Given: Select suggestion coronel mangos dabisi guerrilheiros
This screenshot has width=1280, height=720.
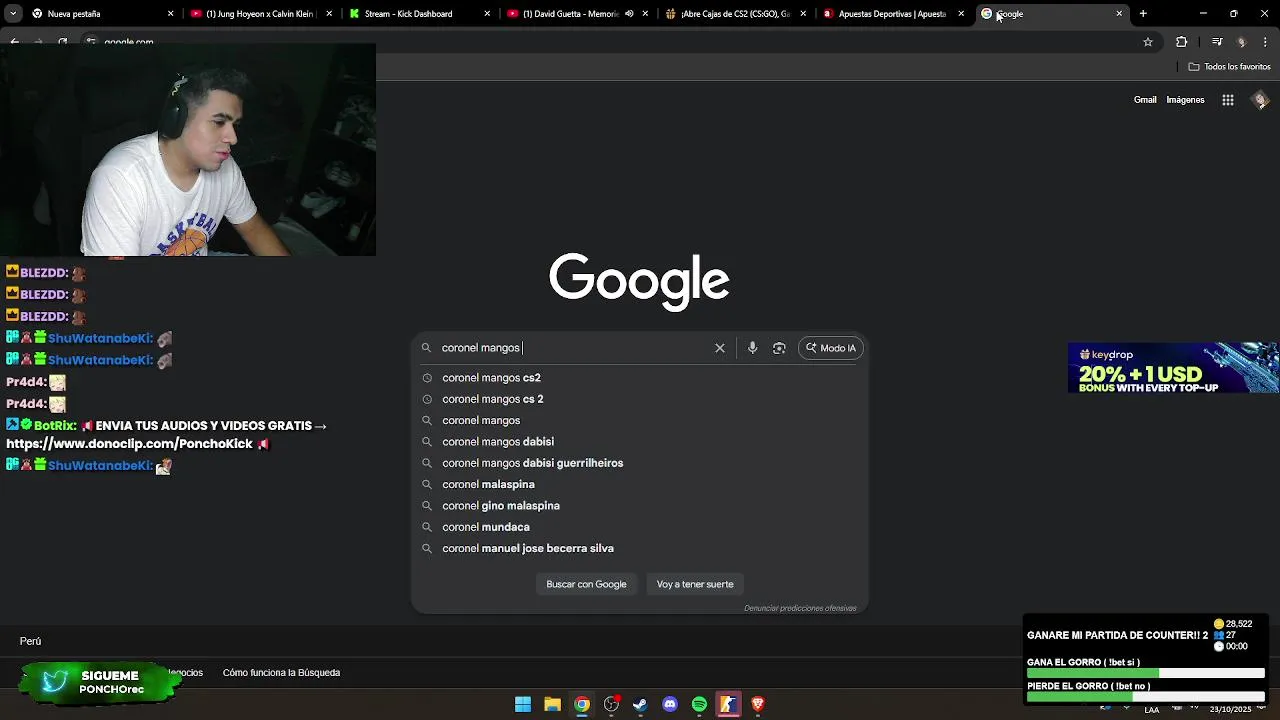Looking at the screenshot, I should (x=640, y=463).
